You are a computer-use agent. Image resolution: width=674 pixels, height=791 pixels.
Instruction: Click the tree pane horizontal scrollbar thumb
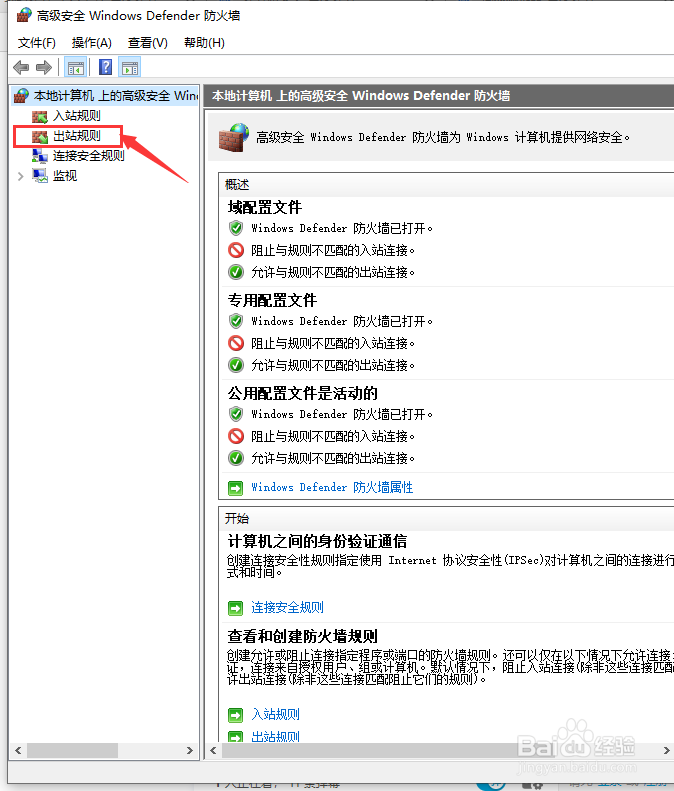click(x=72, y=750)
